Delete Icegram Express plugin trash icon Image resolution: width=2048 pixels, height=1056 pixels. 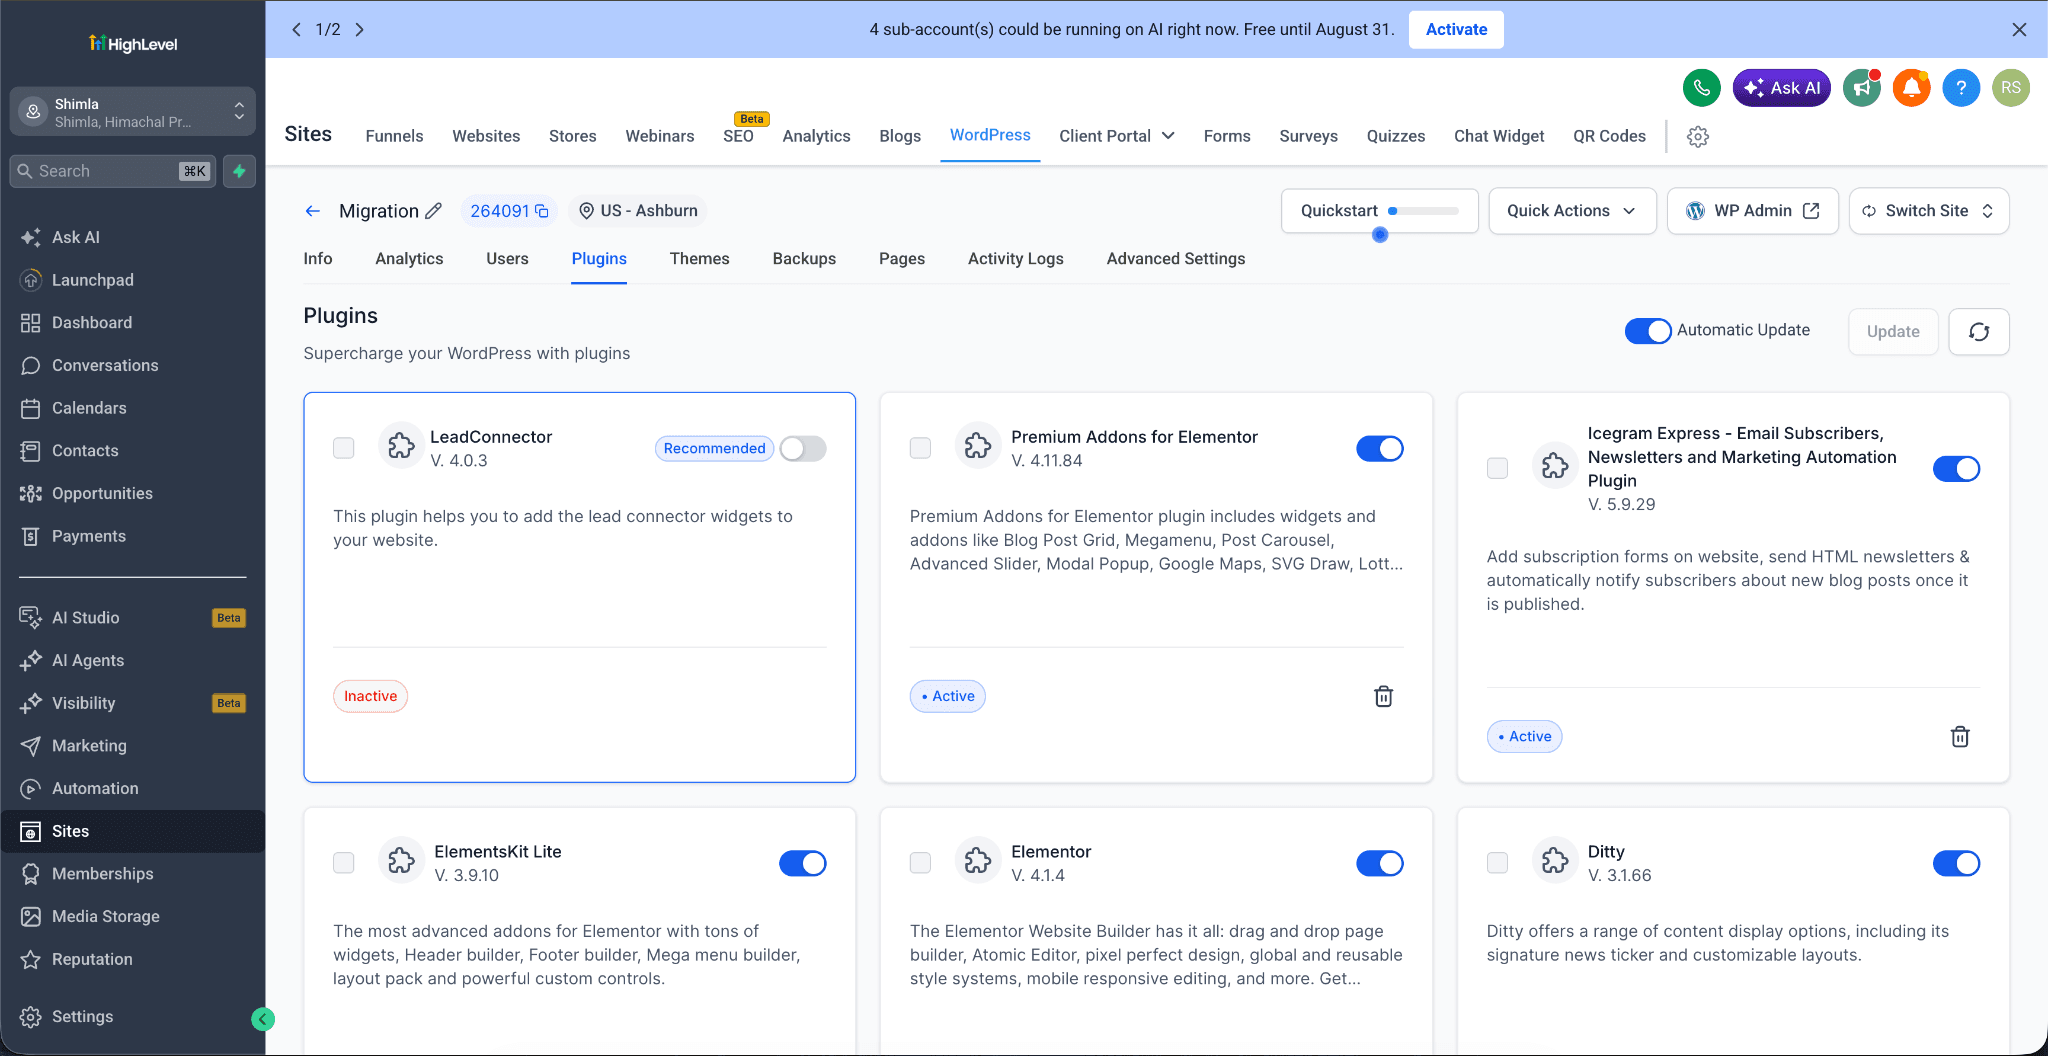pyautogui.click(x=1960, y=736)
